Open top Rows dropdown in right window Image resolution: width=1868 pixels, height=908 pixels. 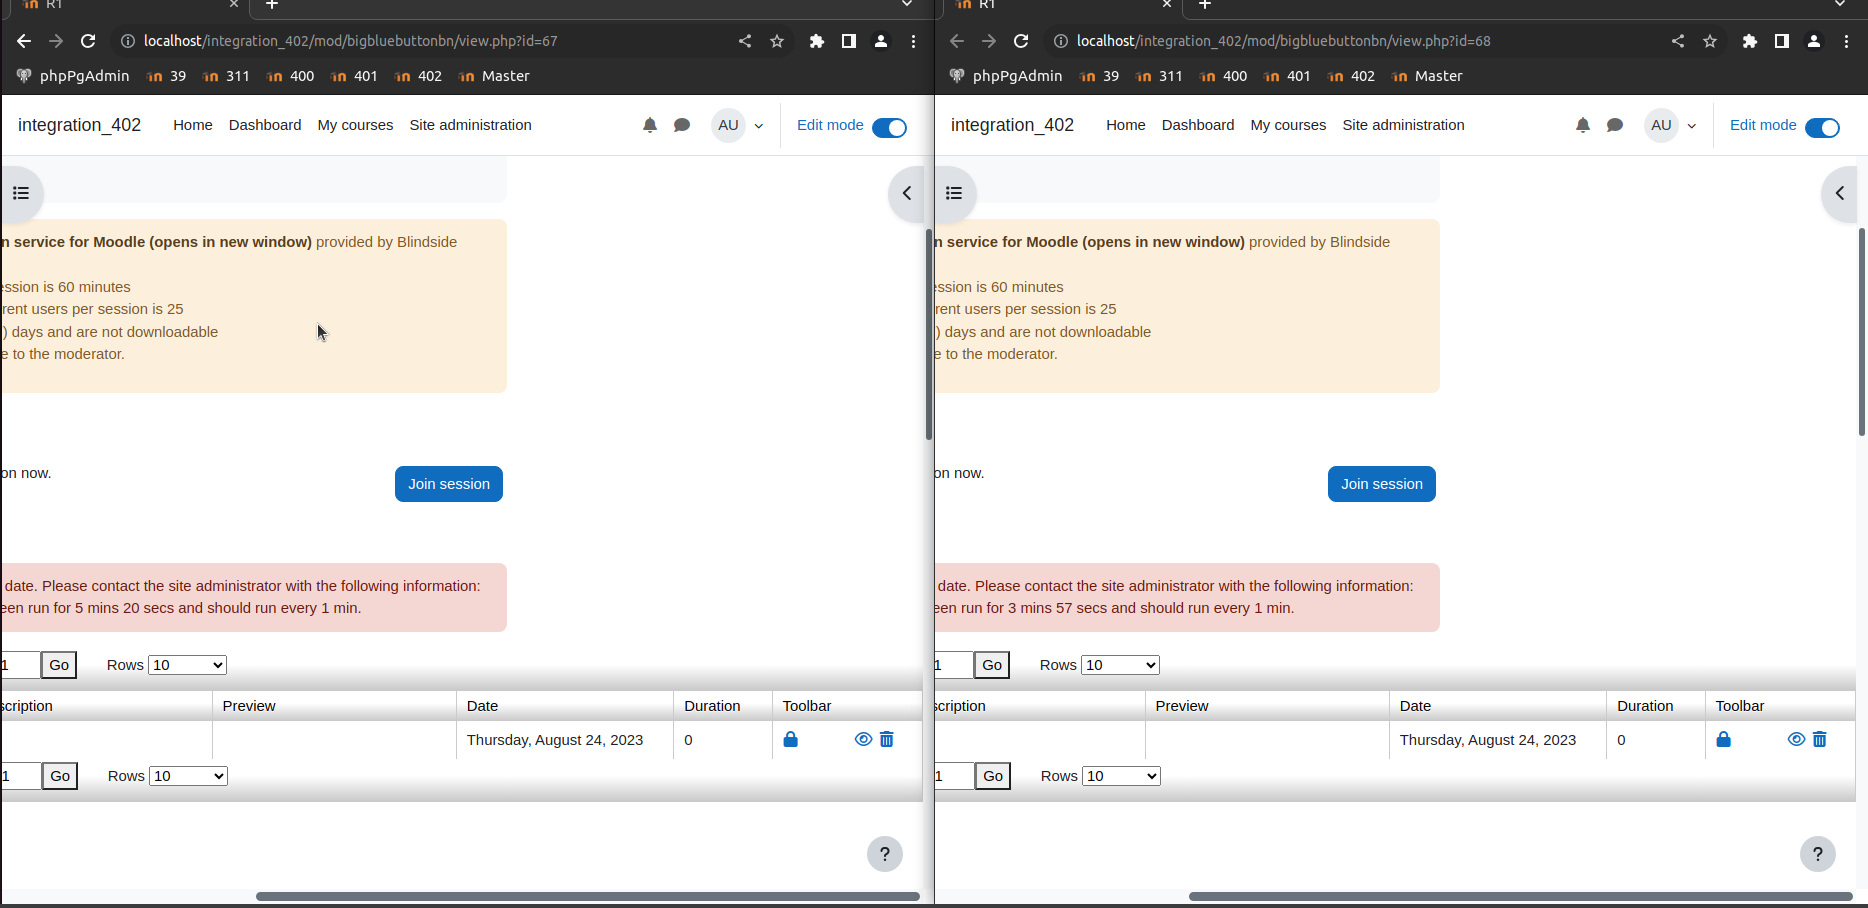(1121, 665)
